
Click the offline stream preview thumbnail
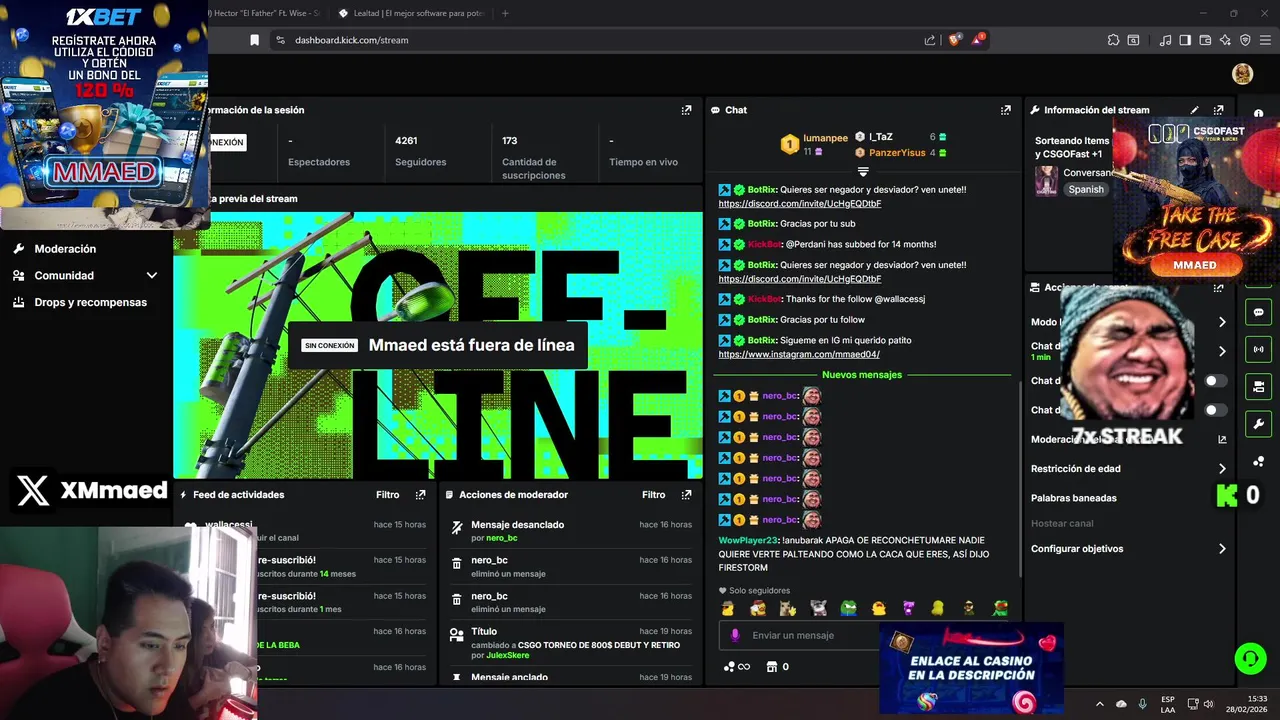pyautogui.click(x=438, y=345)
